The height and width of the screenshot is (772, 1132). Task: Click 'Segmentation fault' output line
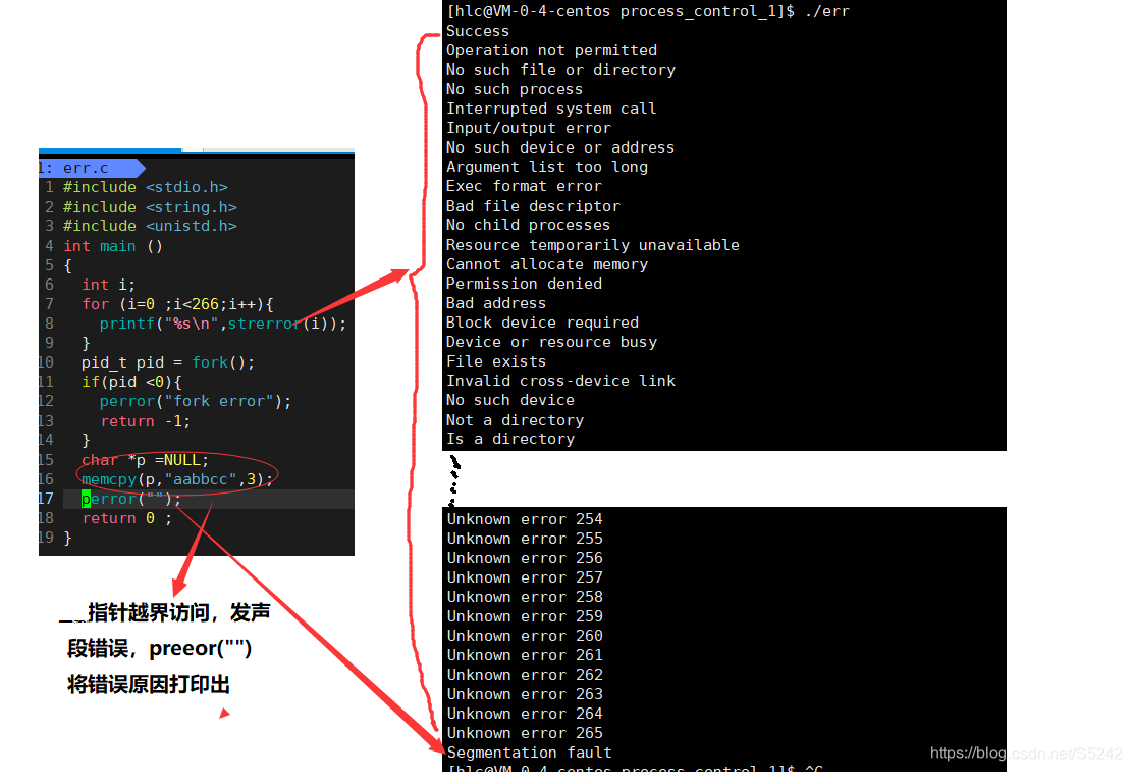(x=529, y=753)
